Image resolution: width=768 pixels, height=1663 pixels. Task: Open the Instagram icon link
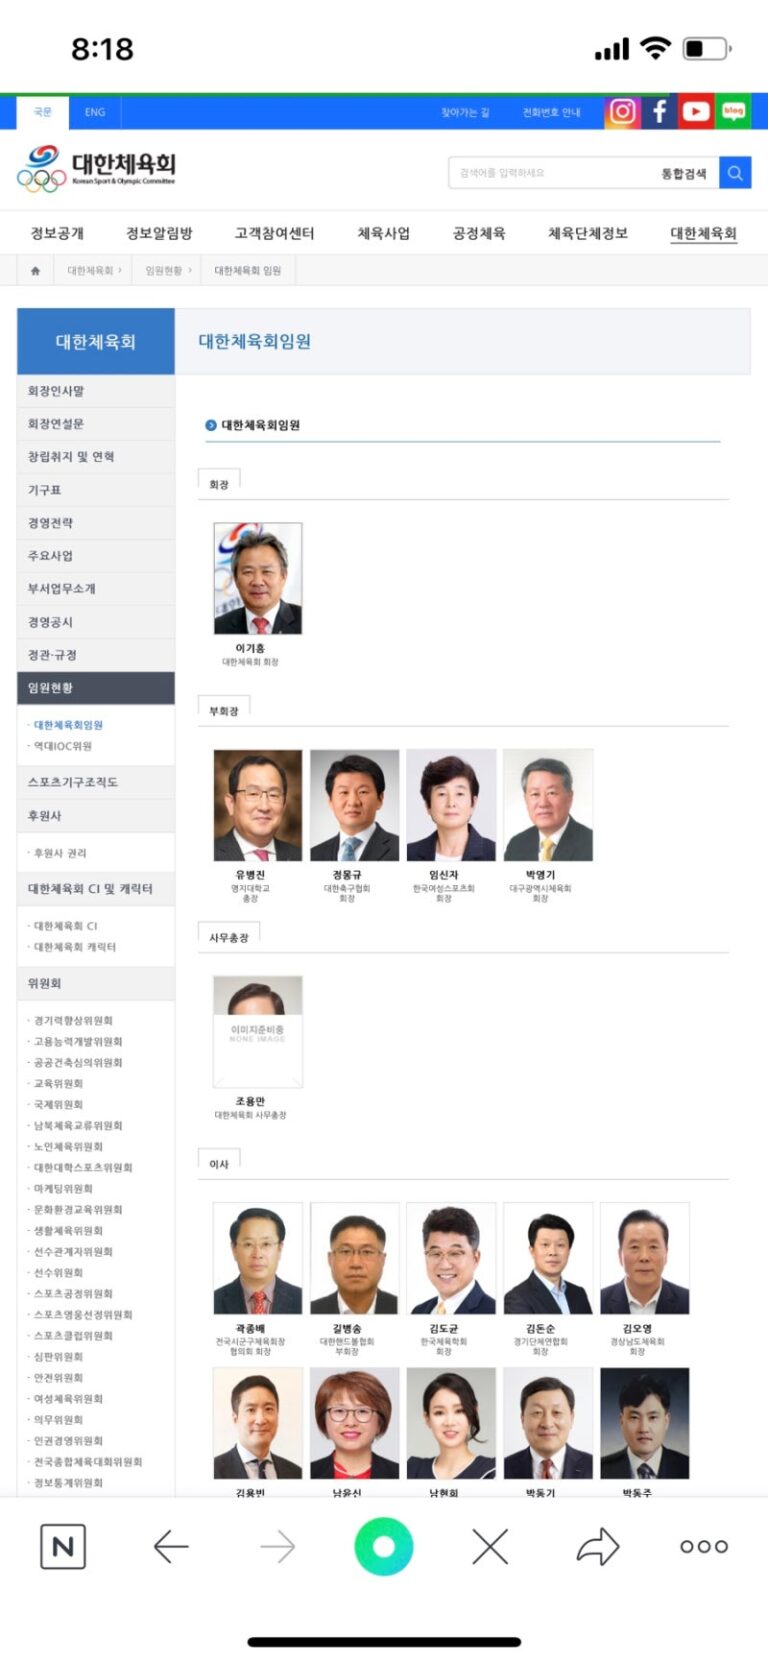click(x=621, y=112)
